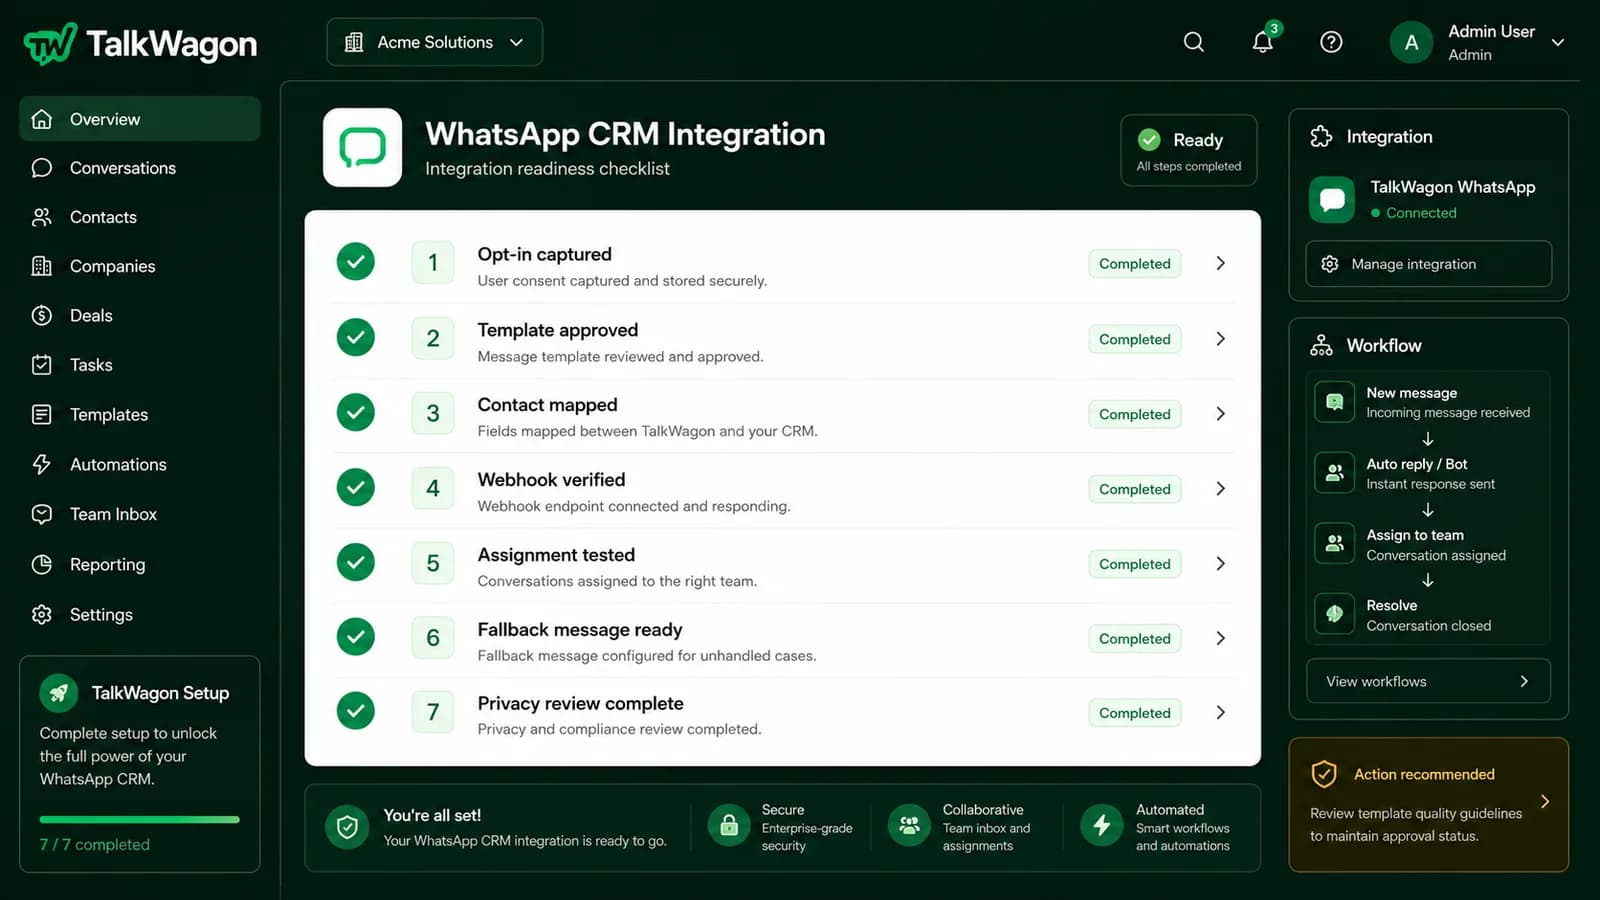Viewport: 1600px width, 900px height.
Task: Click the Assign to team step icon
Action: (1334, 544)
